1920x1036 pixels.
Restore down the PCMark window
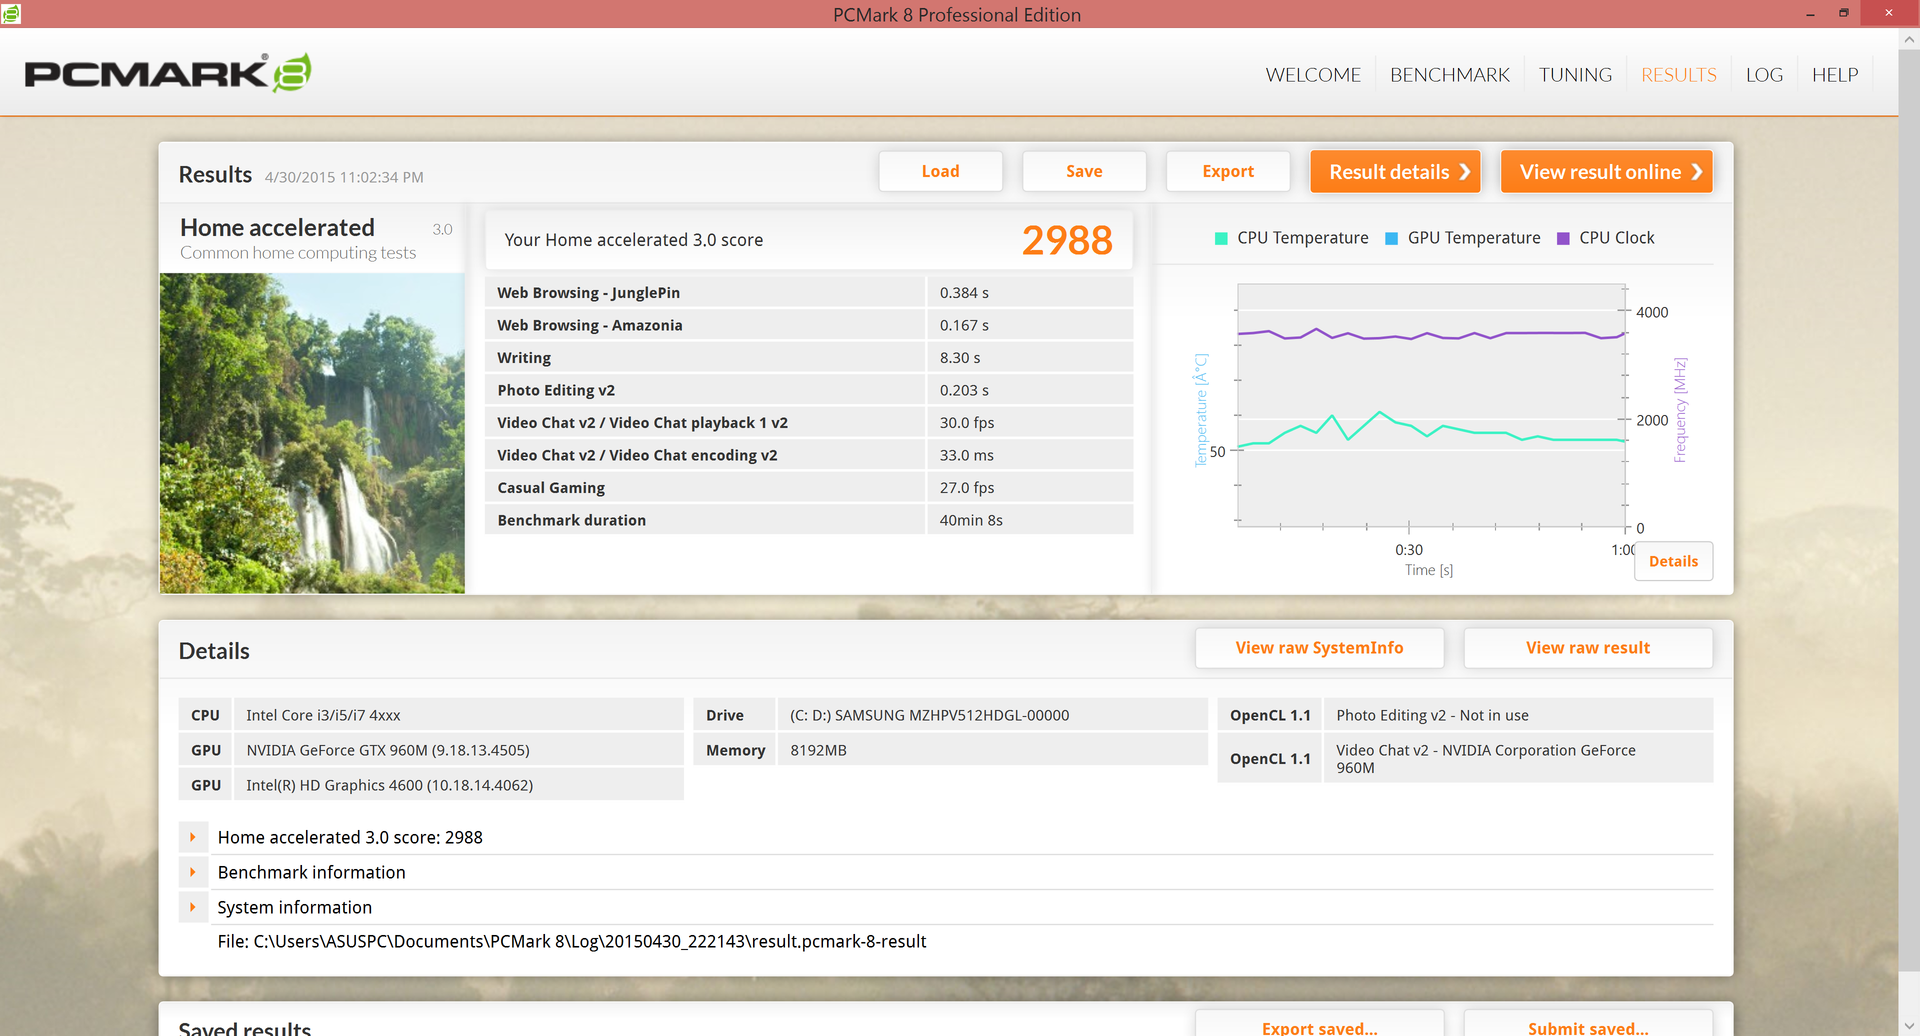point(1844,14)
